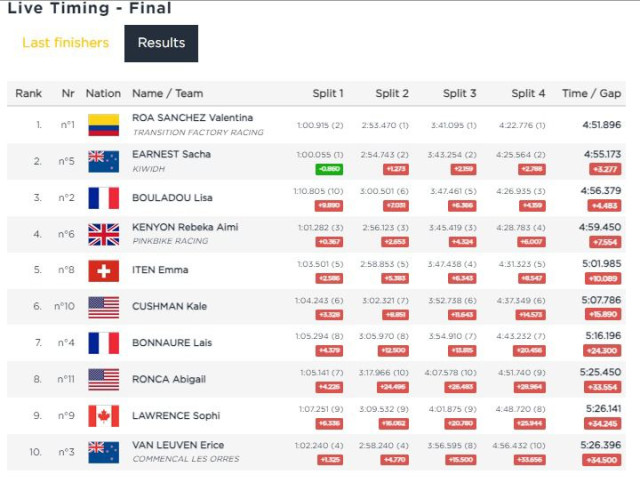
Task: Click the Colombia flag for Roa Sanchez
Action: pyautogui.click(x=104, y=125)
